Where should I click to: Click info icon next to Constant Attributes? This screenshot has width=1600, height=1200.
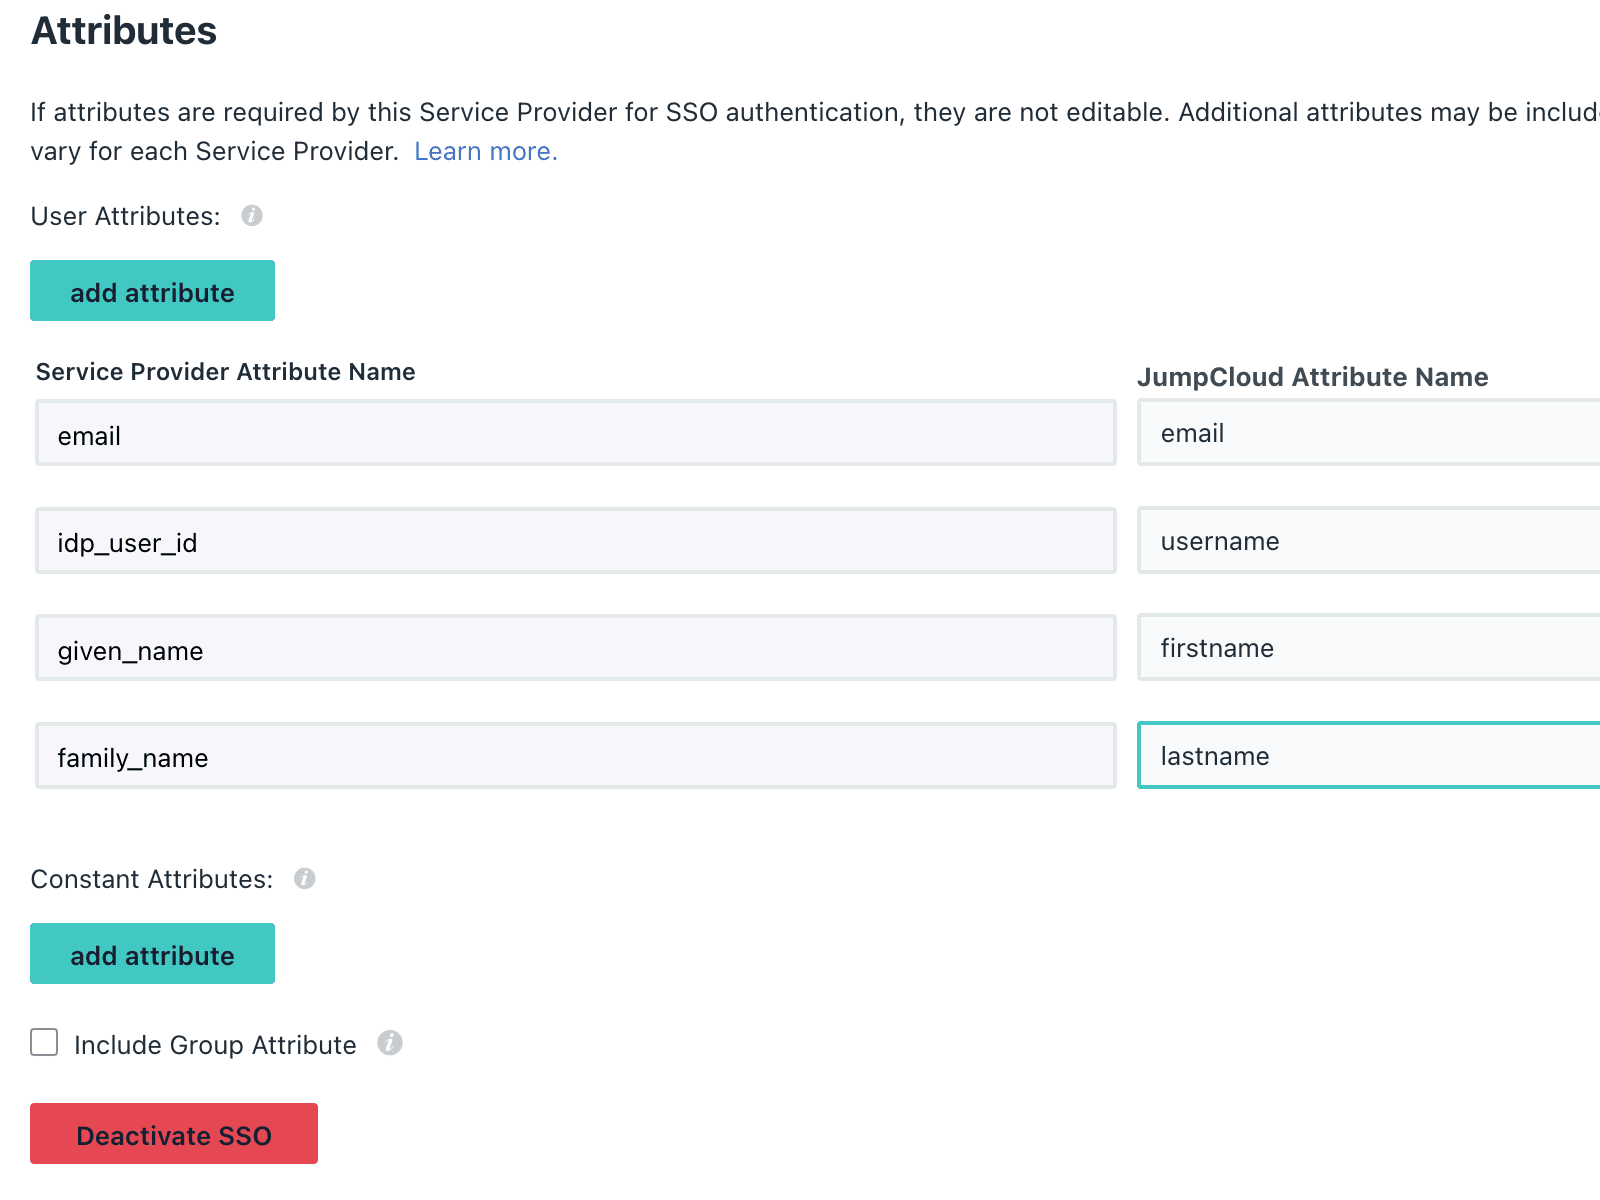point(305,879)
